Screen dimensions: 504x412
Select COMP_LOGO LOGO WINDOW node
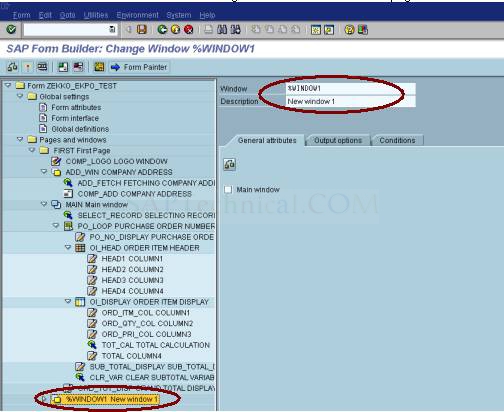coord(116,161)
